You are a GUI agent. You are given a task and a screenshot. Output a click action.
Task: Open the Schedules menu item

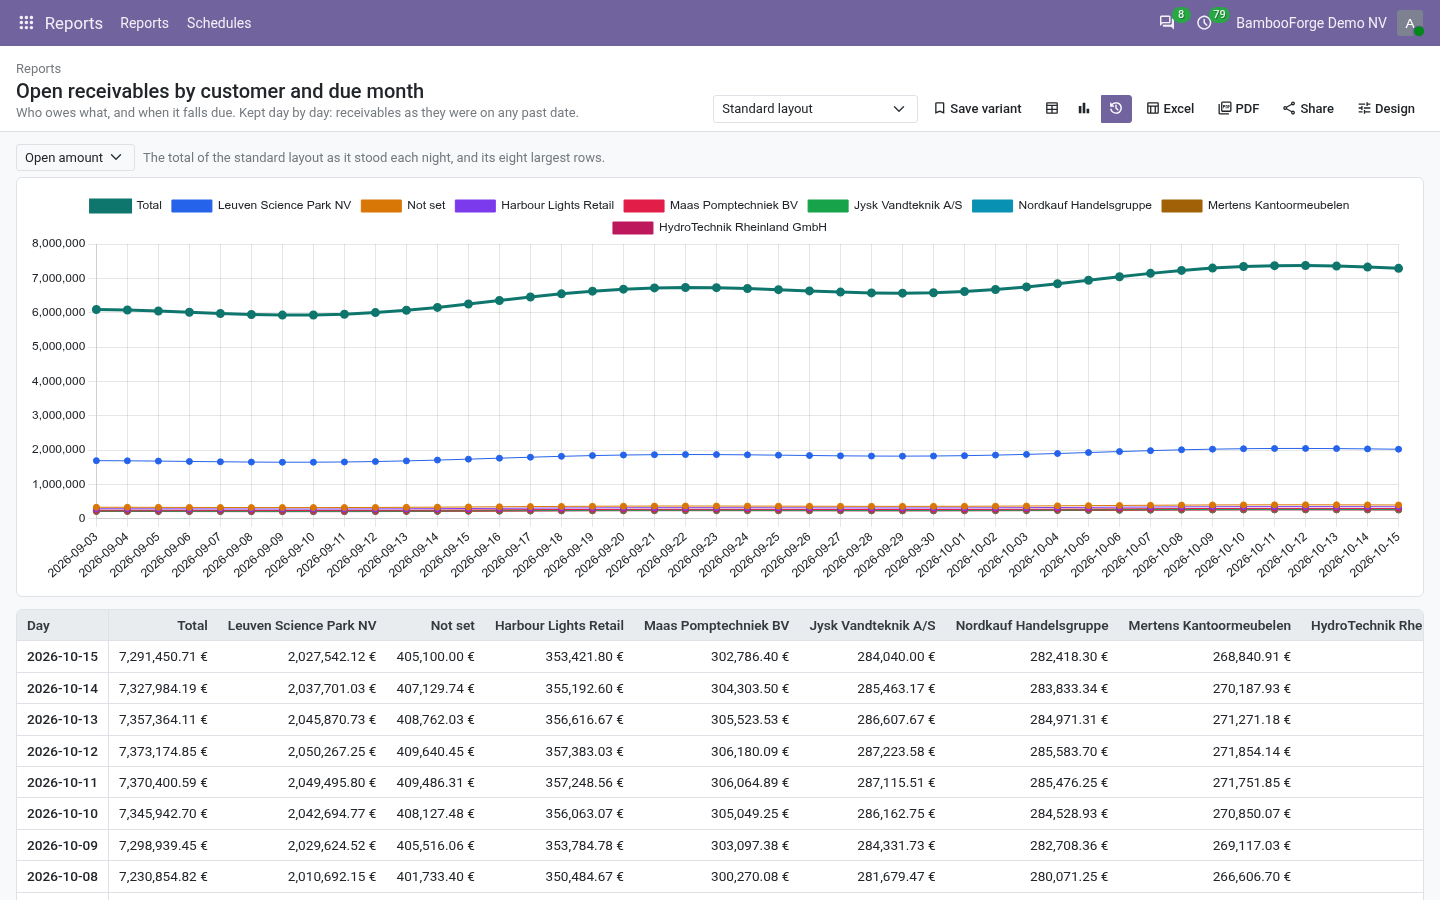[219, 23]
